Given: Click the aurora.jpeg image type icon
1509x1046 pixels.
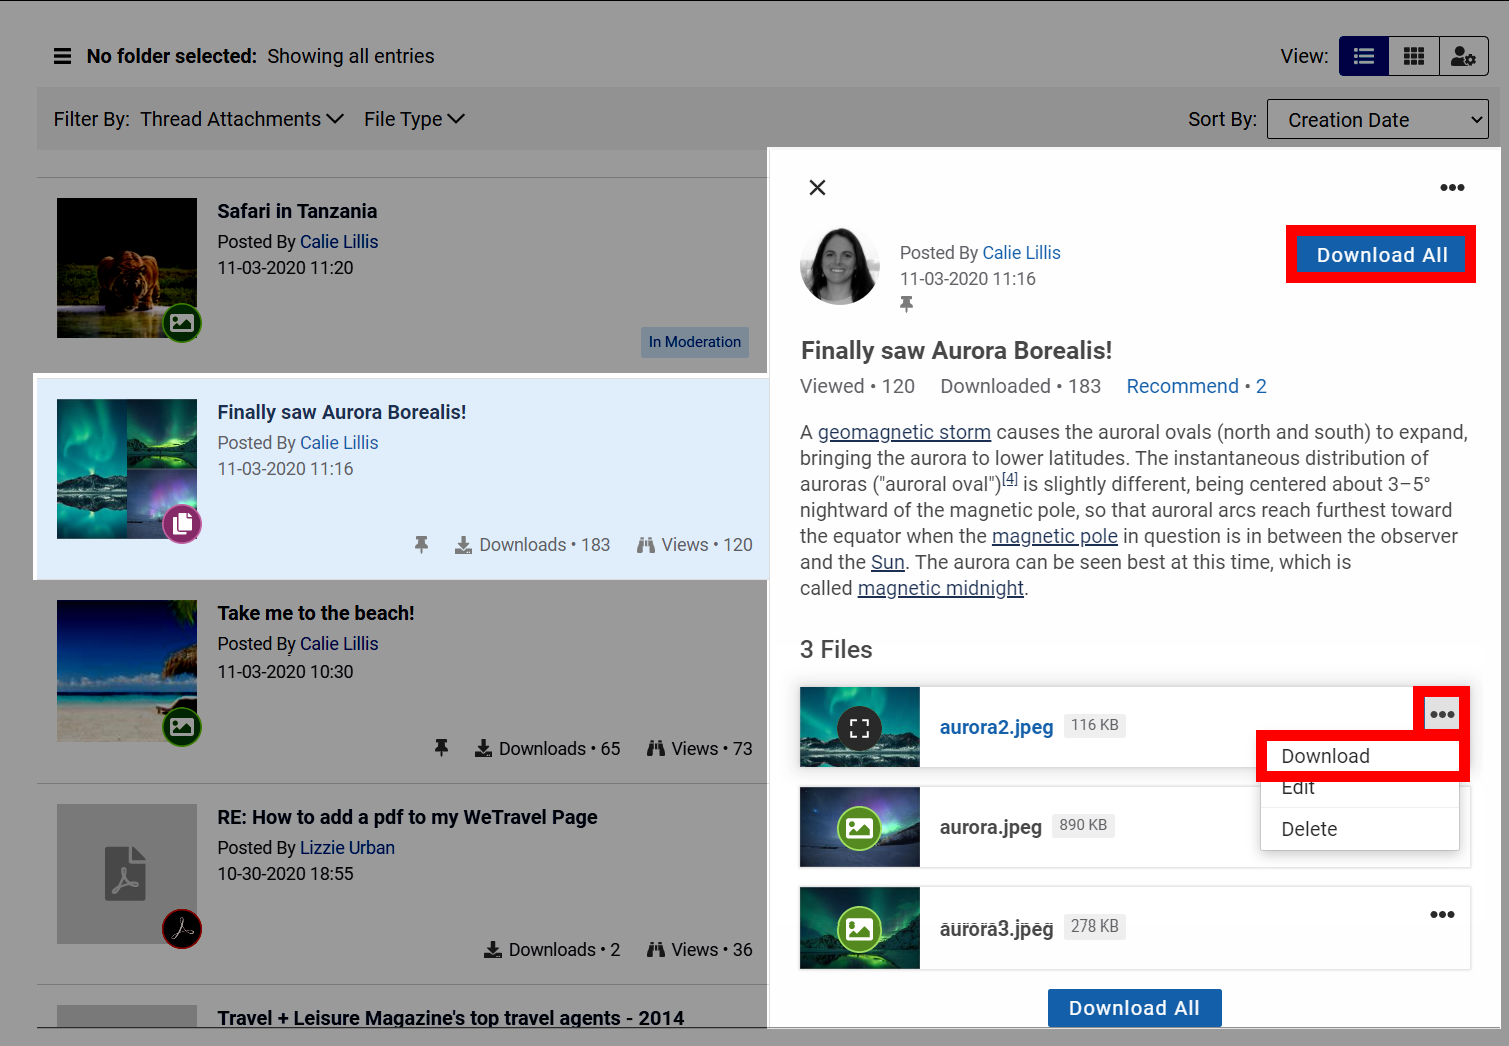Looking at the screenshot, I should point(859,827).
